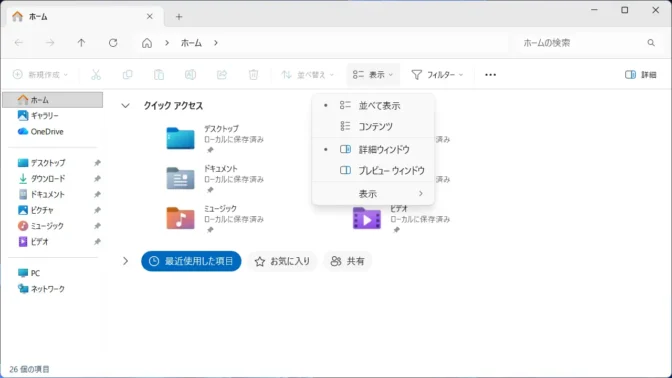This screenshot has height=378, width=672.
Task: Open 並べ替え sort dropdown
Action: click(x=307, y=75)
